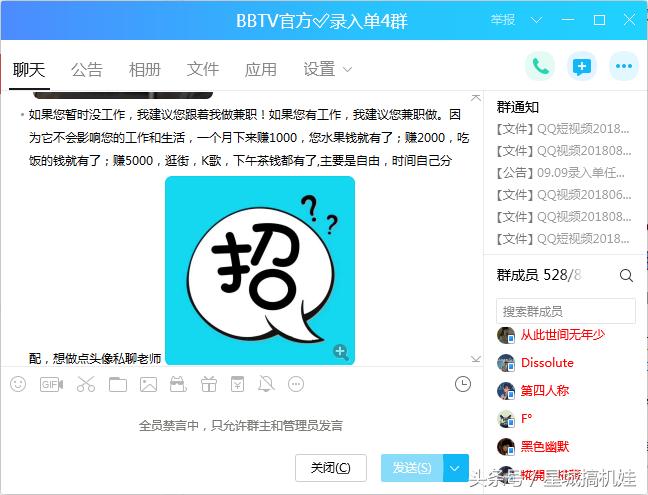Image resolution: width=648 pixels, height=495 pixels.
Task: Click the avatar of 黑色幽默
Action: pyautogui.click(x=506, y=447)
